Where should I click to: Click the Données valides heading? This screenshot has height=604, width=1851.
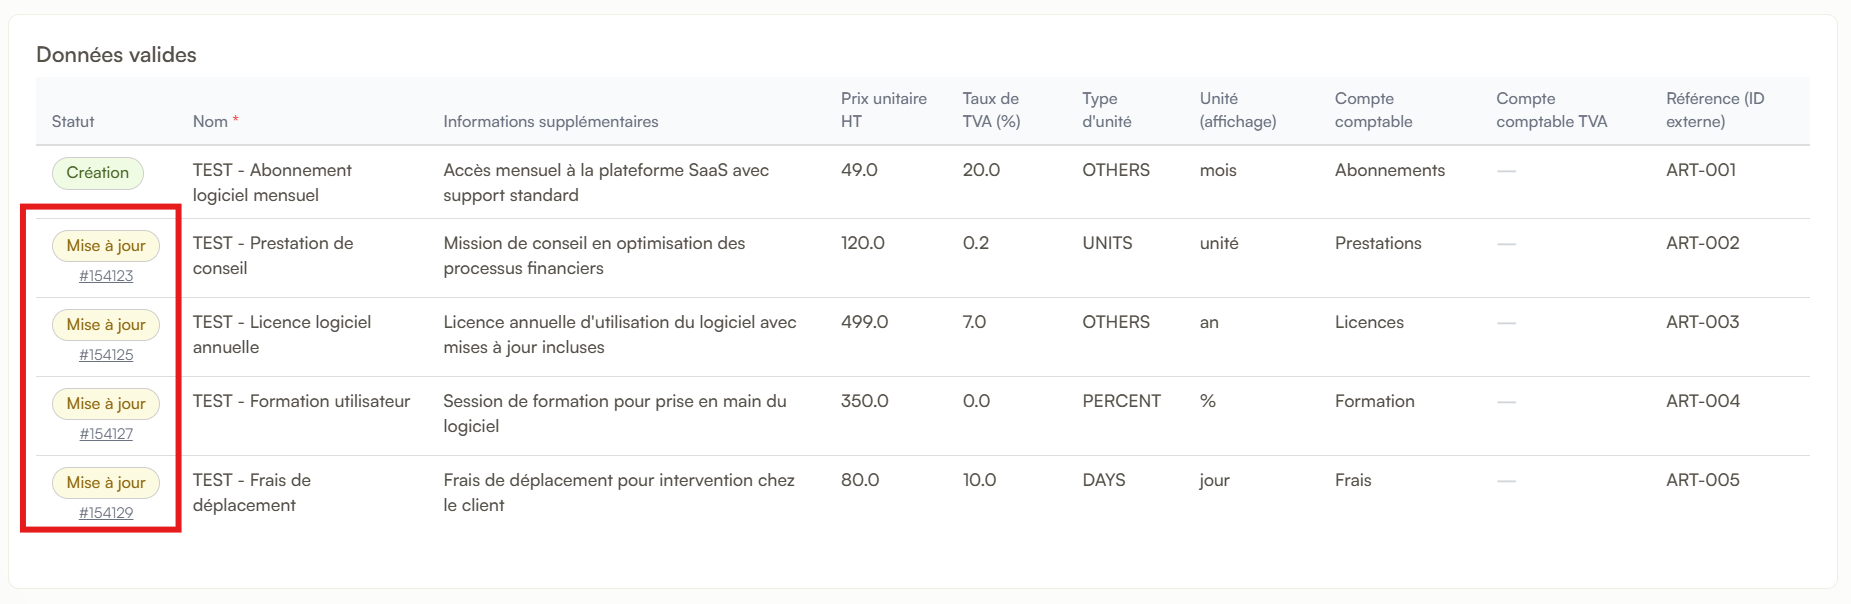[116, 55]
